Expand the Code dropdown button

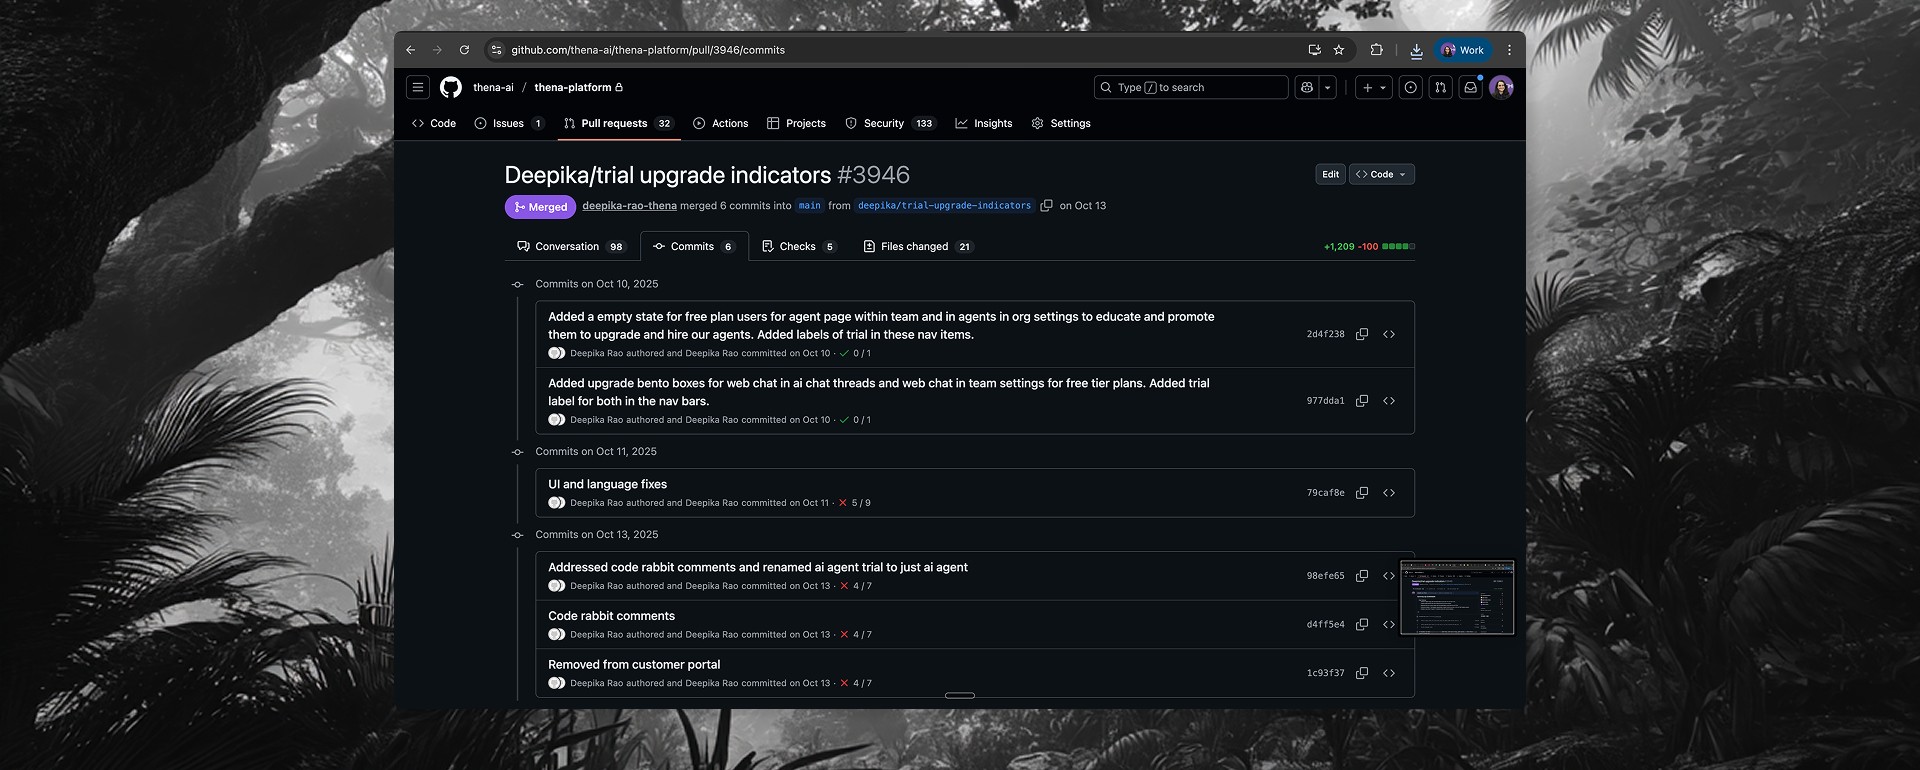tap(1382, 174)
